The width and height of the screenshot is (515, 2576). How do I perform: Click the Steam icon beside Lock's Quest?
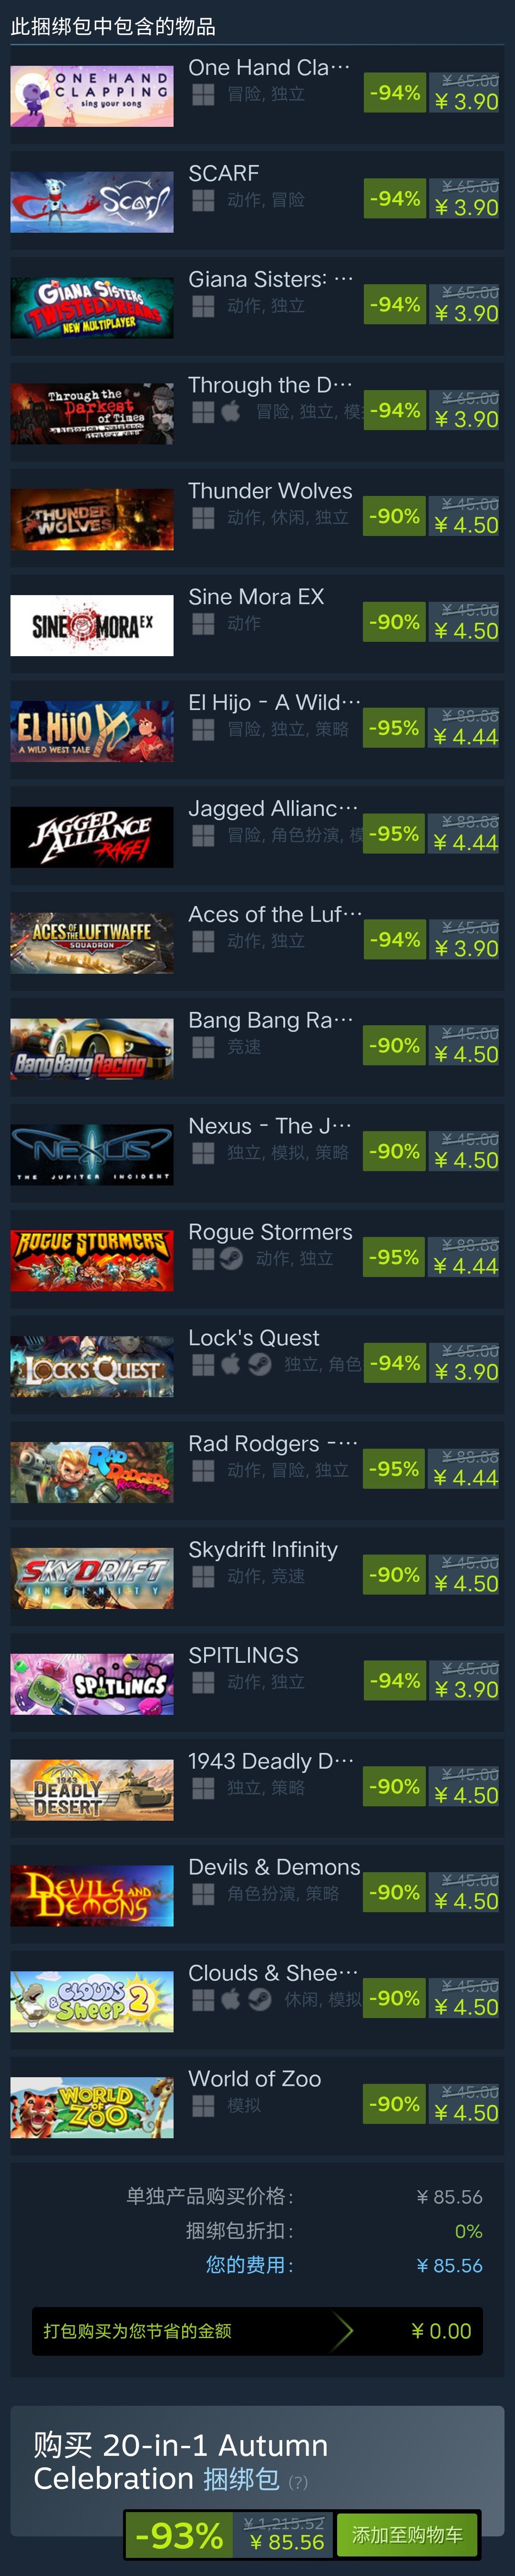(x=260, y=1364)
